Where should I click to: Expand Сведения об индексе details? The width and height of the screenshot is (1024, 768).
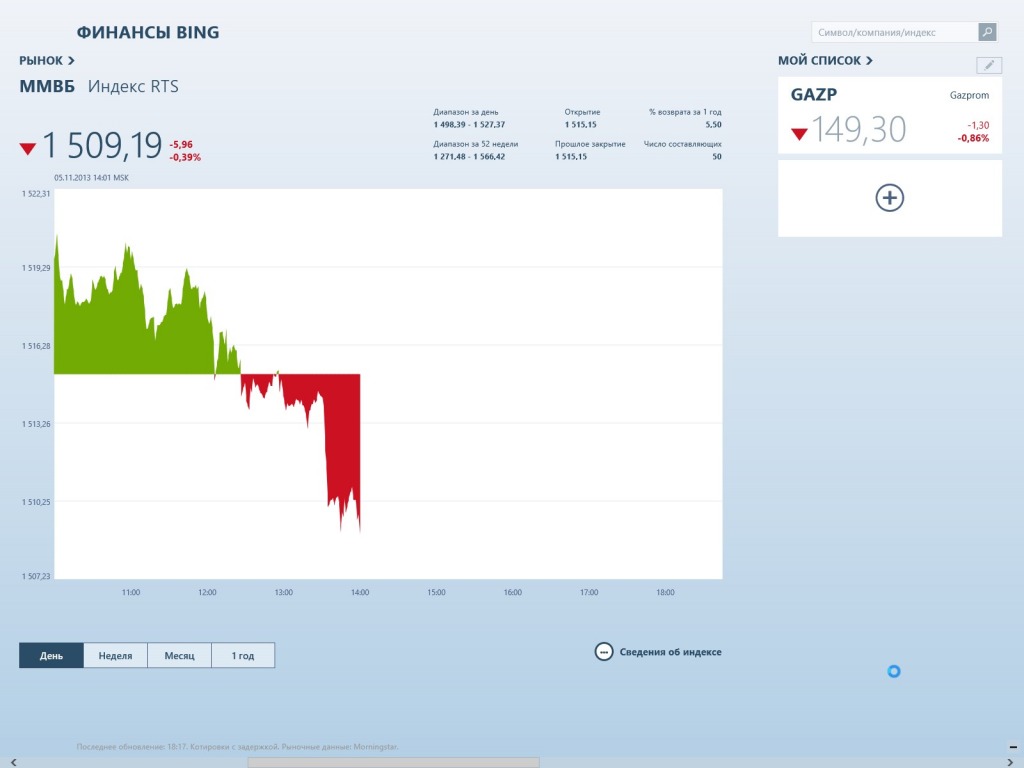pyautogui.click(x=658, y=652)
